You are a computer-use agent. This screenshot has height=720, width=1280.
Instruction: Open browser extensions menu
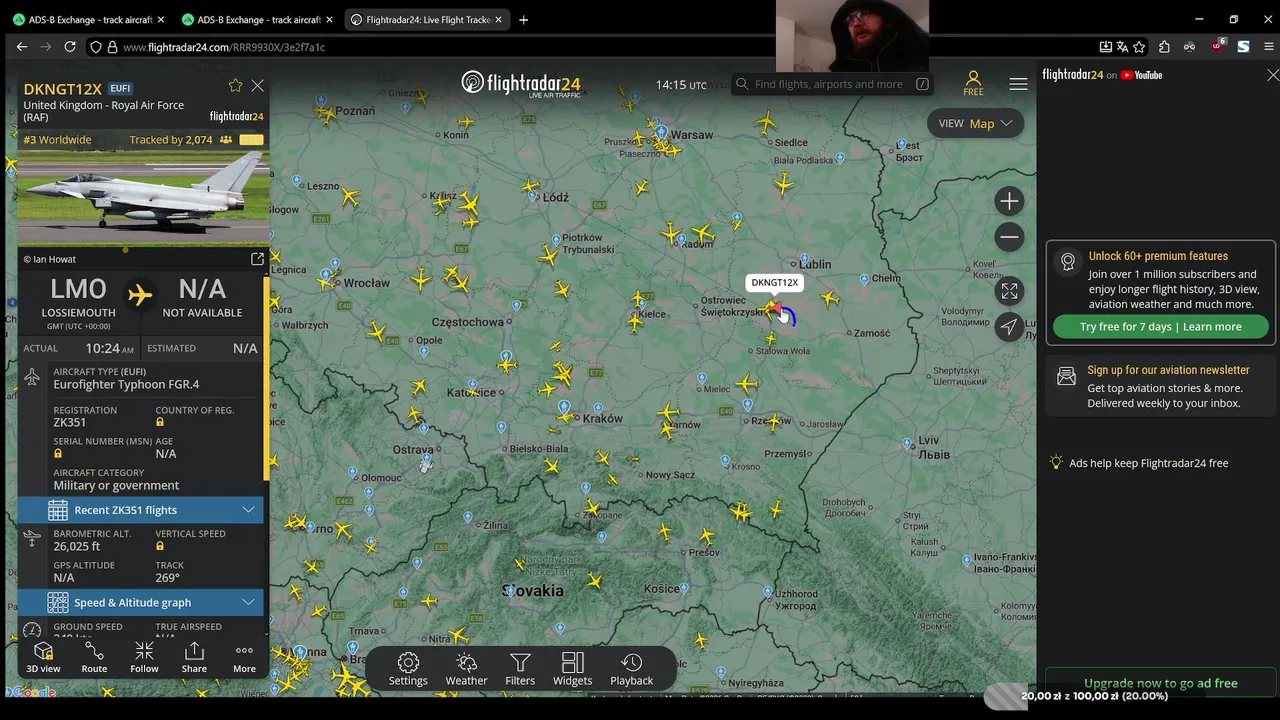coord(1164,47)
